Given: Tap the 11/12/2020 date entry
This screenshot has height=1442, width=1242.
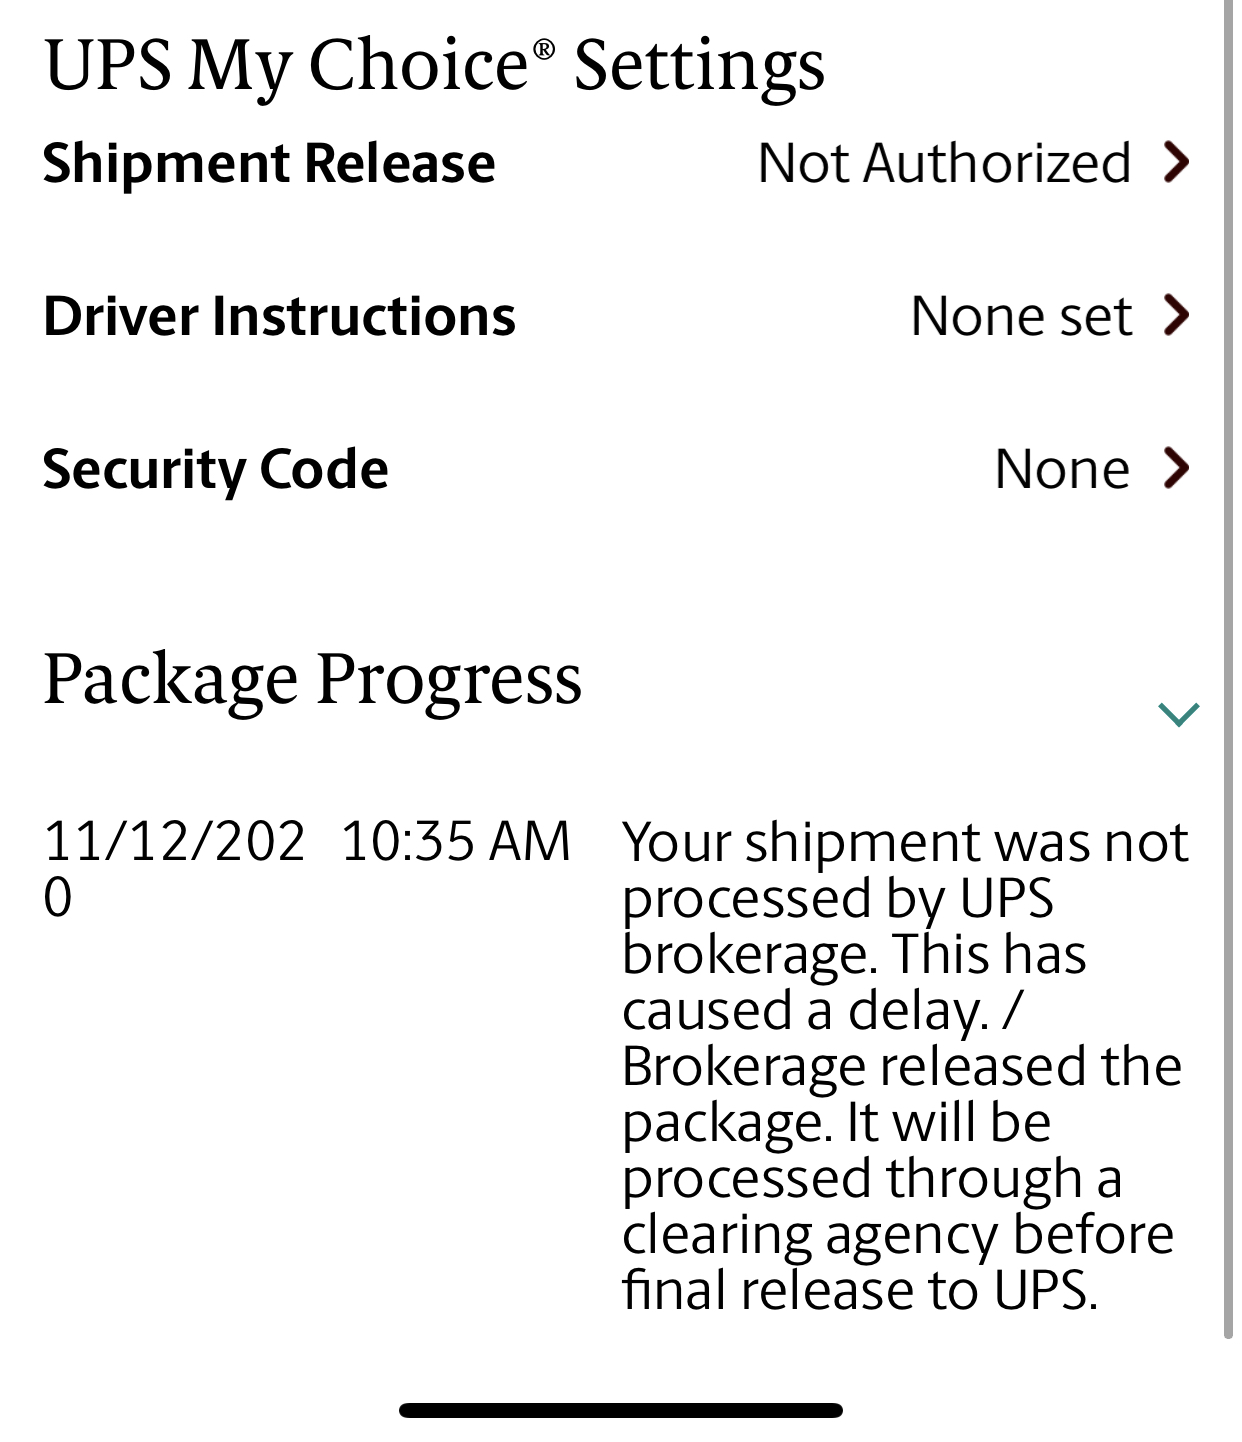Looking at the screenshot, I should 173,866.
